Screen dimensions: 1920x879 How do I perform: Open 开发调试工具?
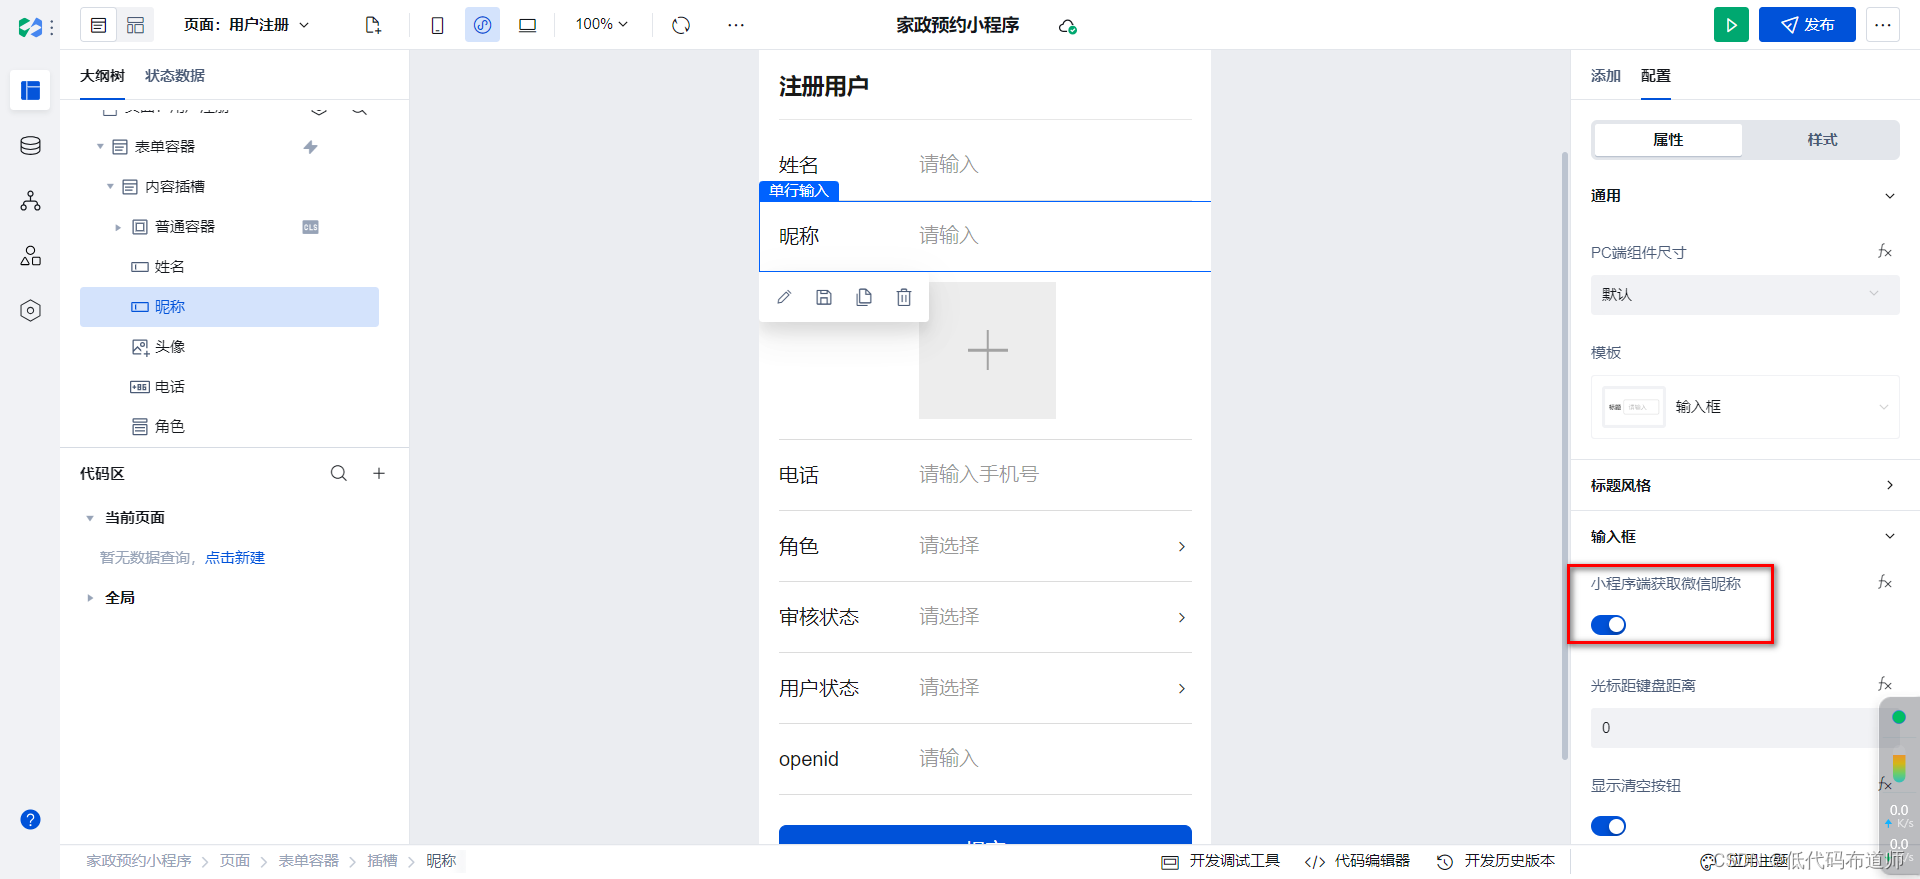[1221, 861]
